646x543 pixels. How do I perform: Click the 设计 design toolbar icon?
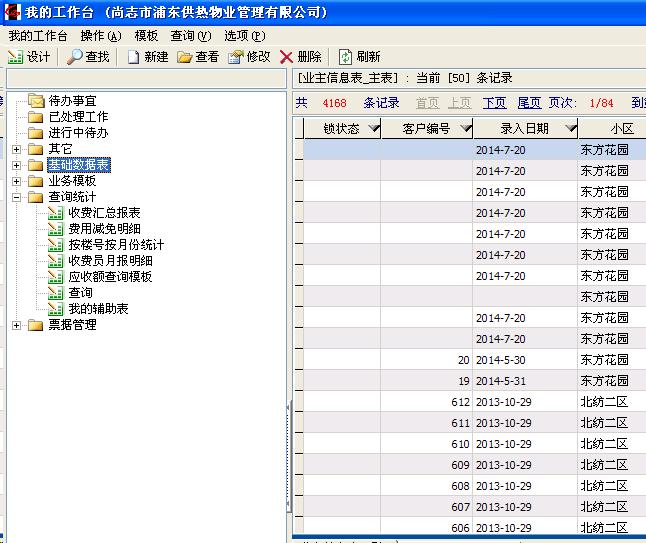coord(16,57)
